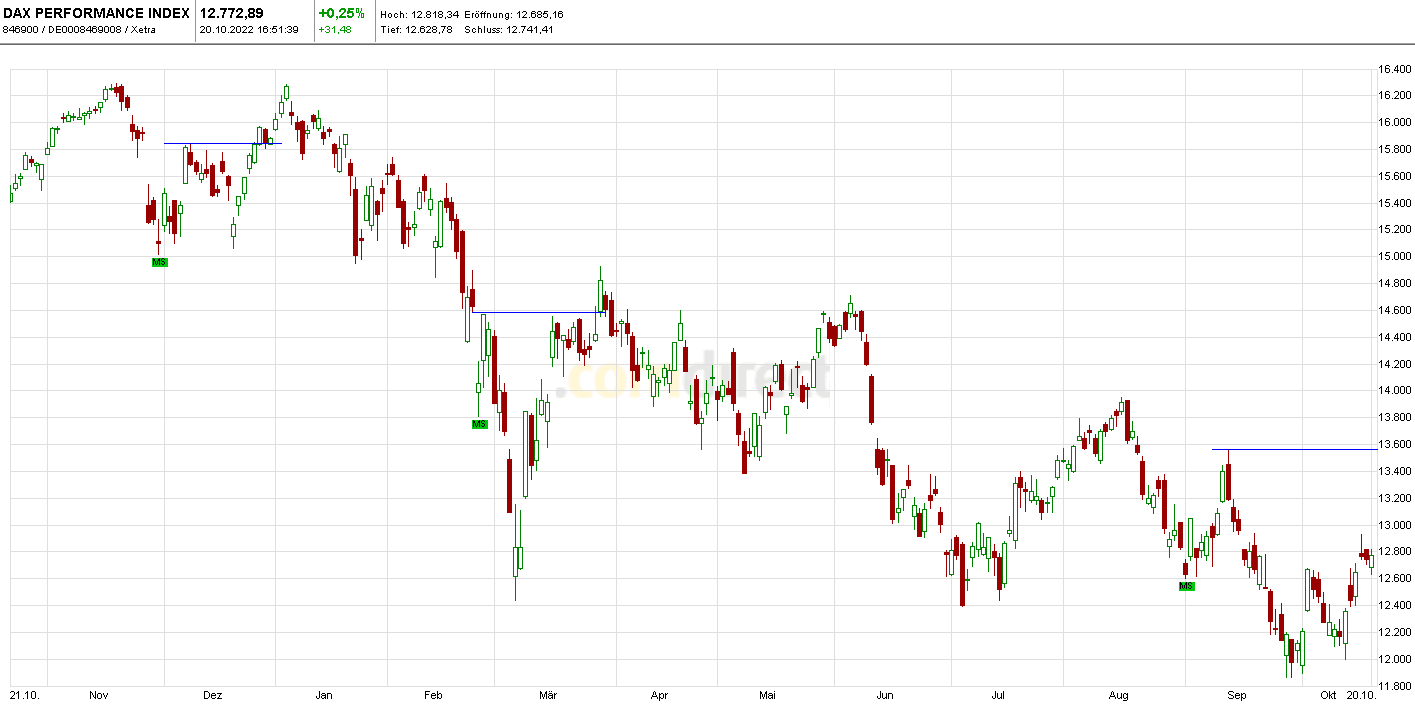Screen dimensions: 1415x704
Task: Click the green MS marker below November candles
Action: point(158,262)
